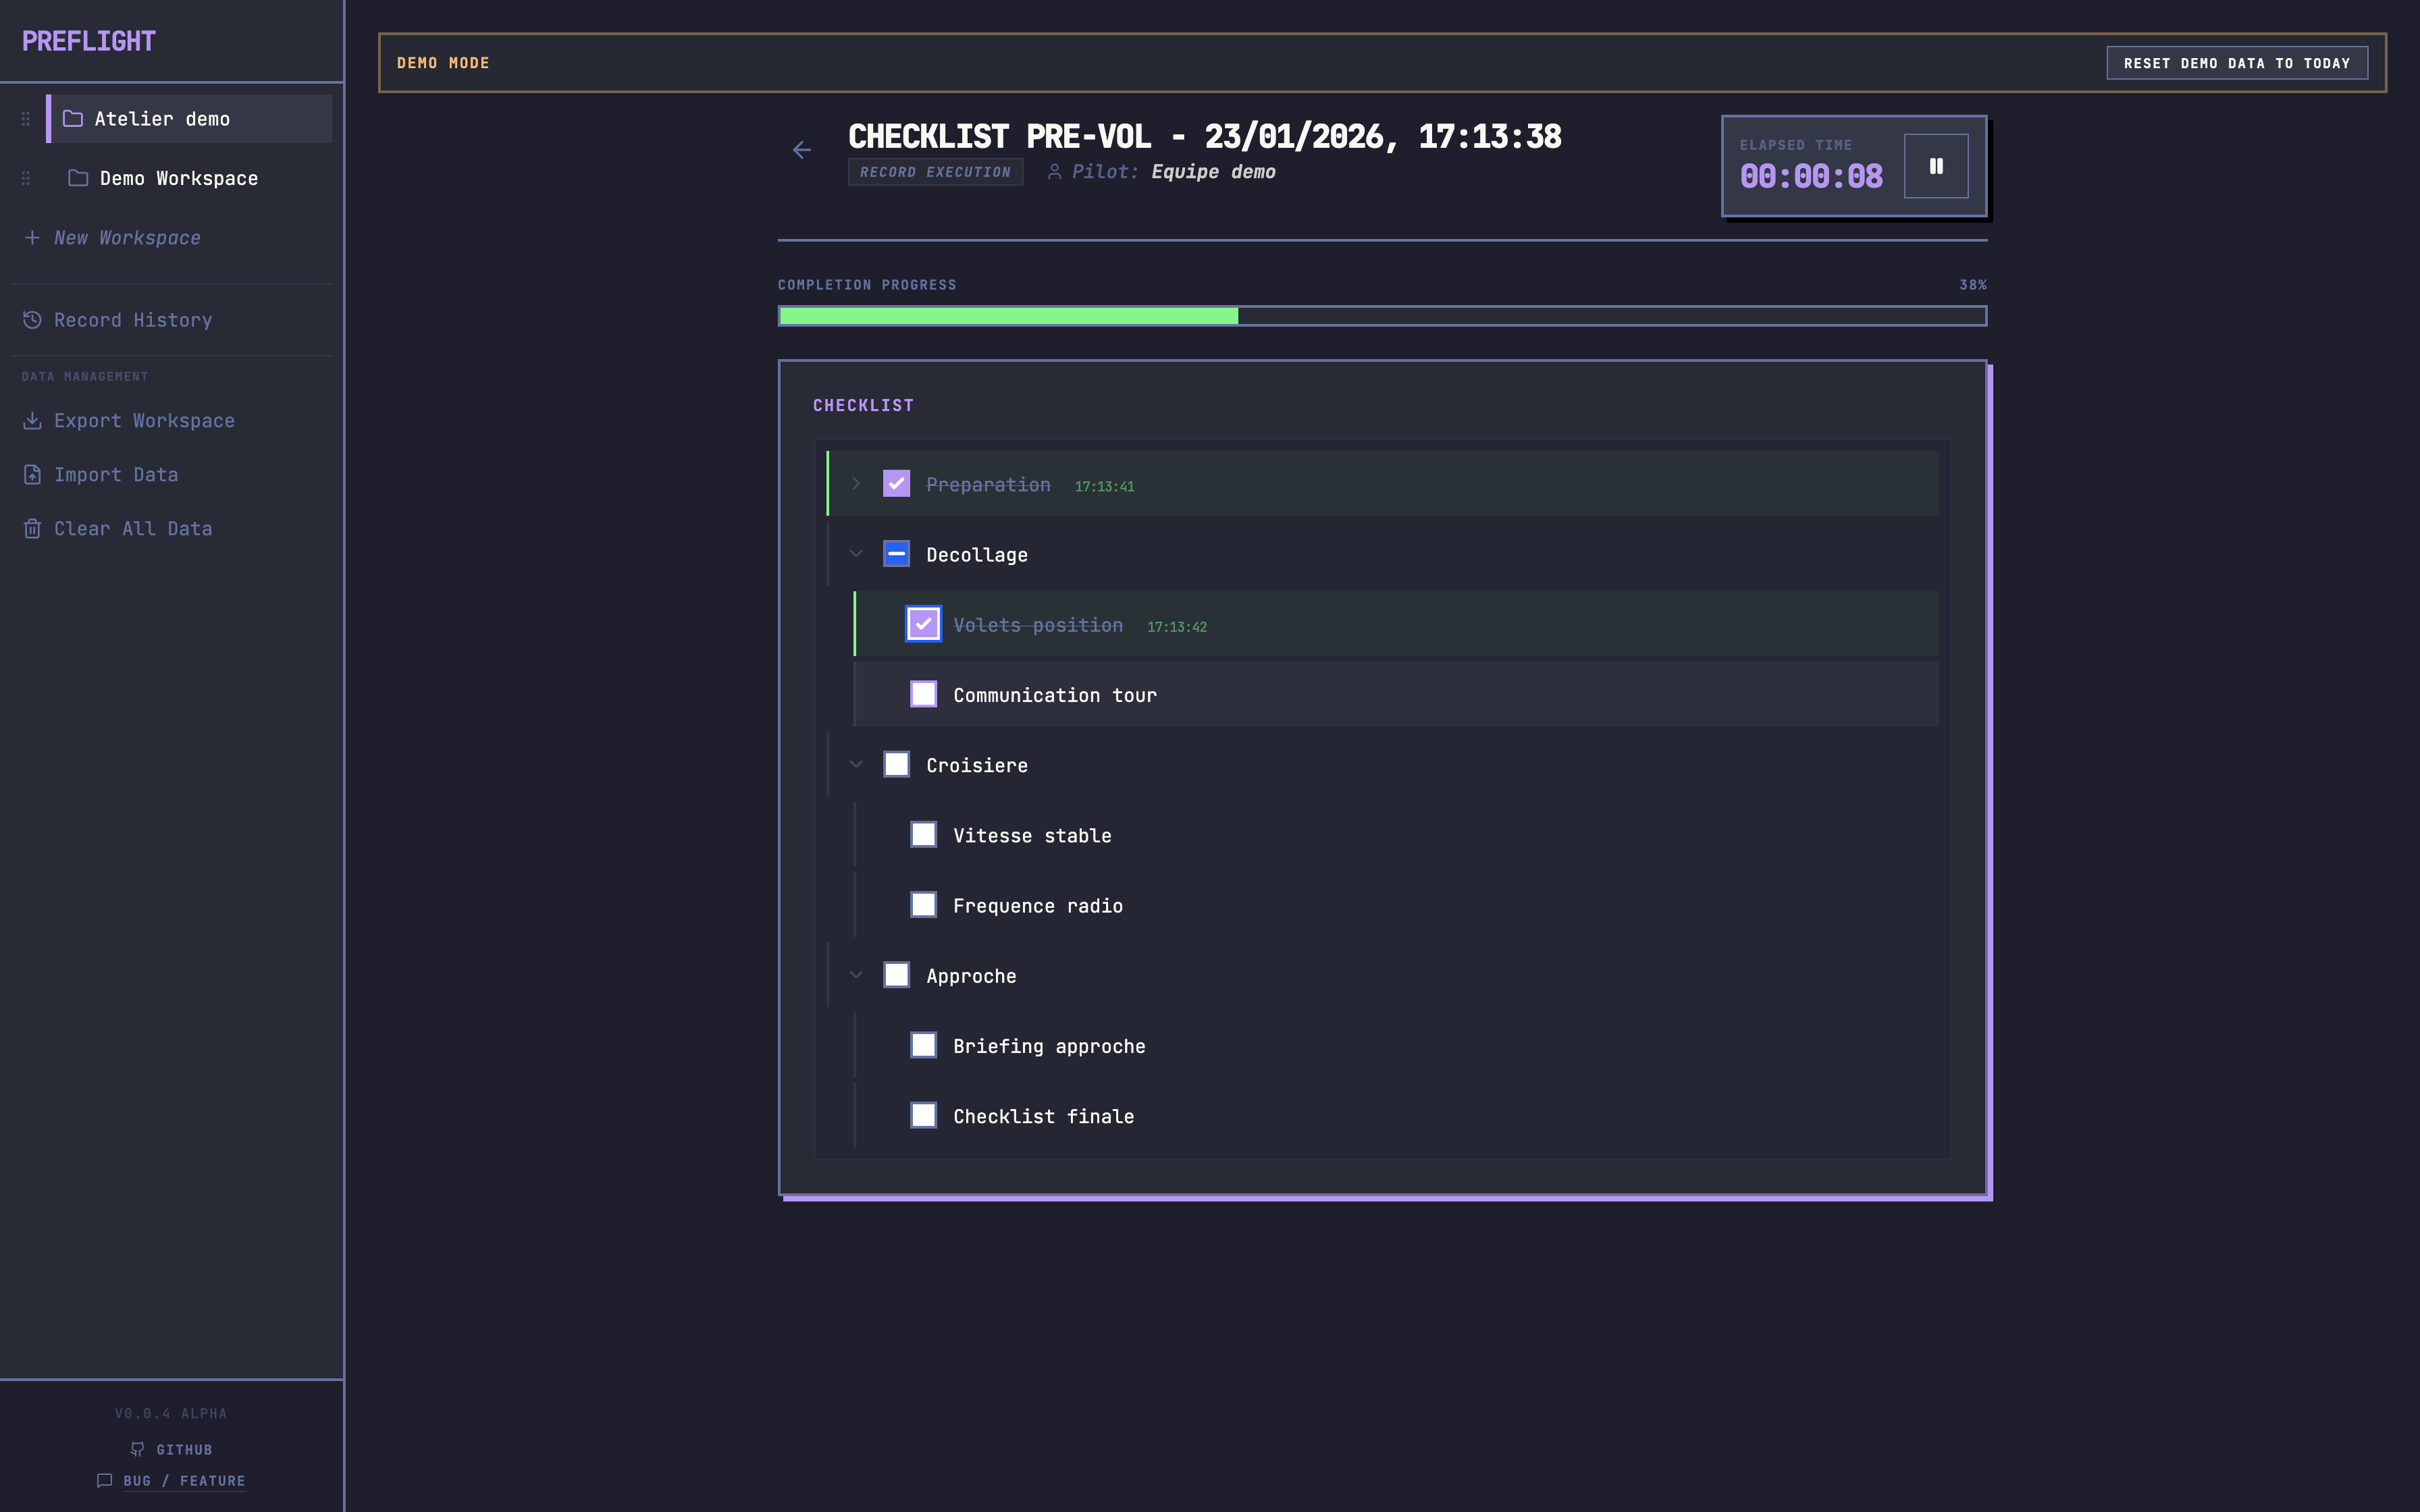The width and height of the screenshot is (2420, 1512).
Task: Check the Frequence radio checkbox
Action: (x=923, y=905)
